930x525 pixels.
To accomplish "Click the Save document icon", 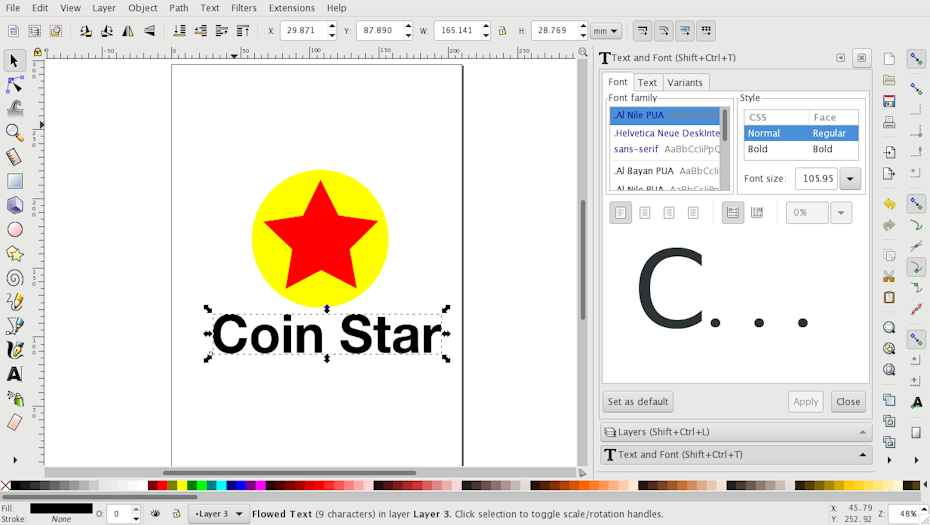I will [889, 101].
